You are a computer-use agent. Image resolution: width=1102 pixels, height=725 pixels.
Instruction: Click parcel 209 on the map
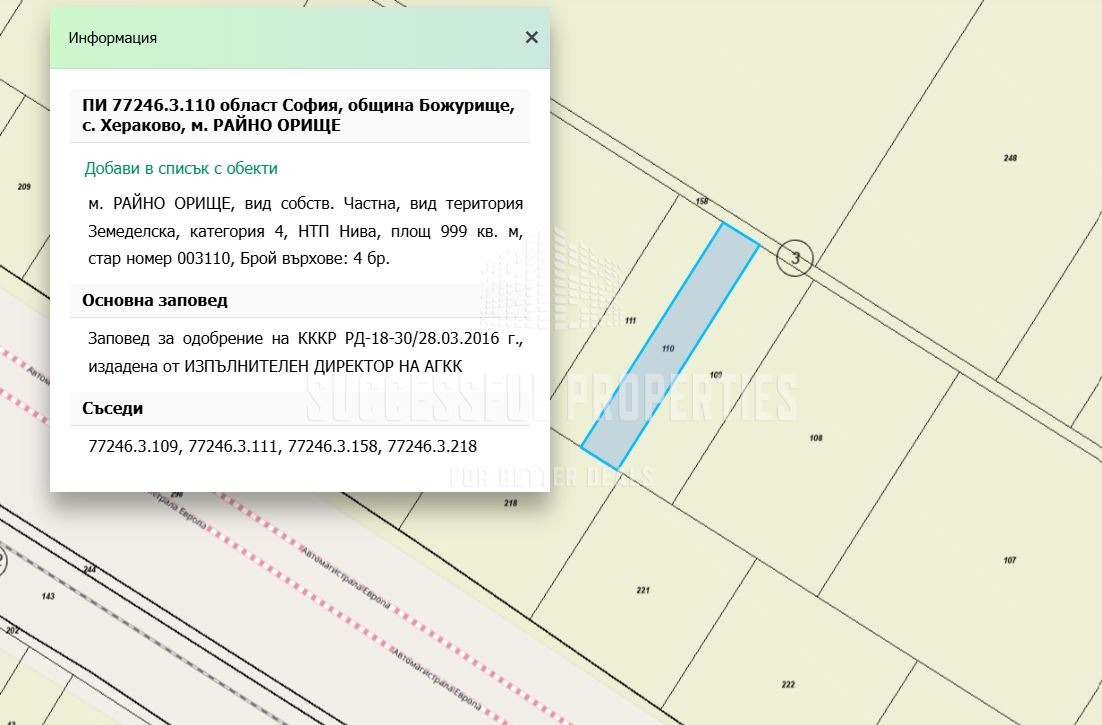click(x=25, y=187)
